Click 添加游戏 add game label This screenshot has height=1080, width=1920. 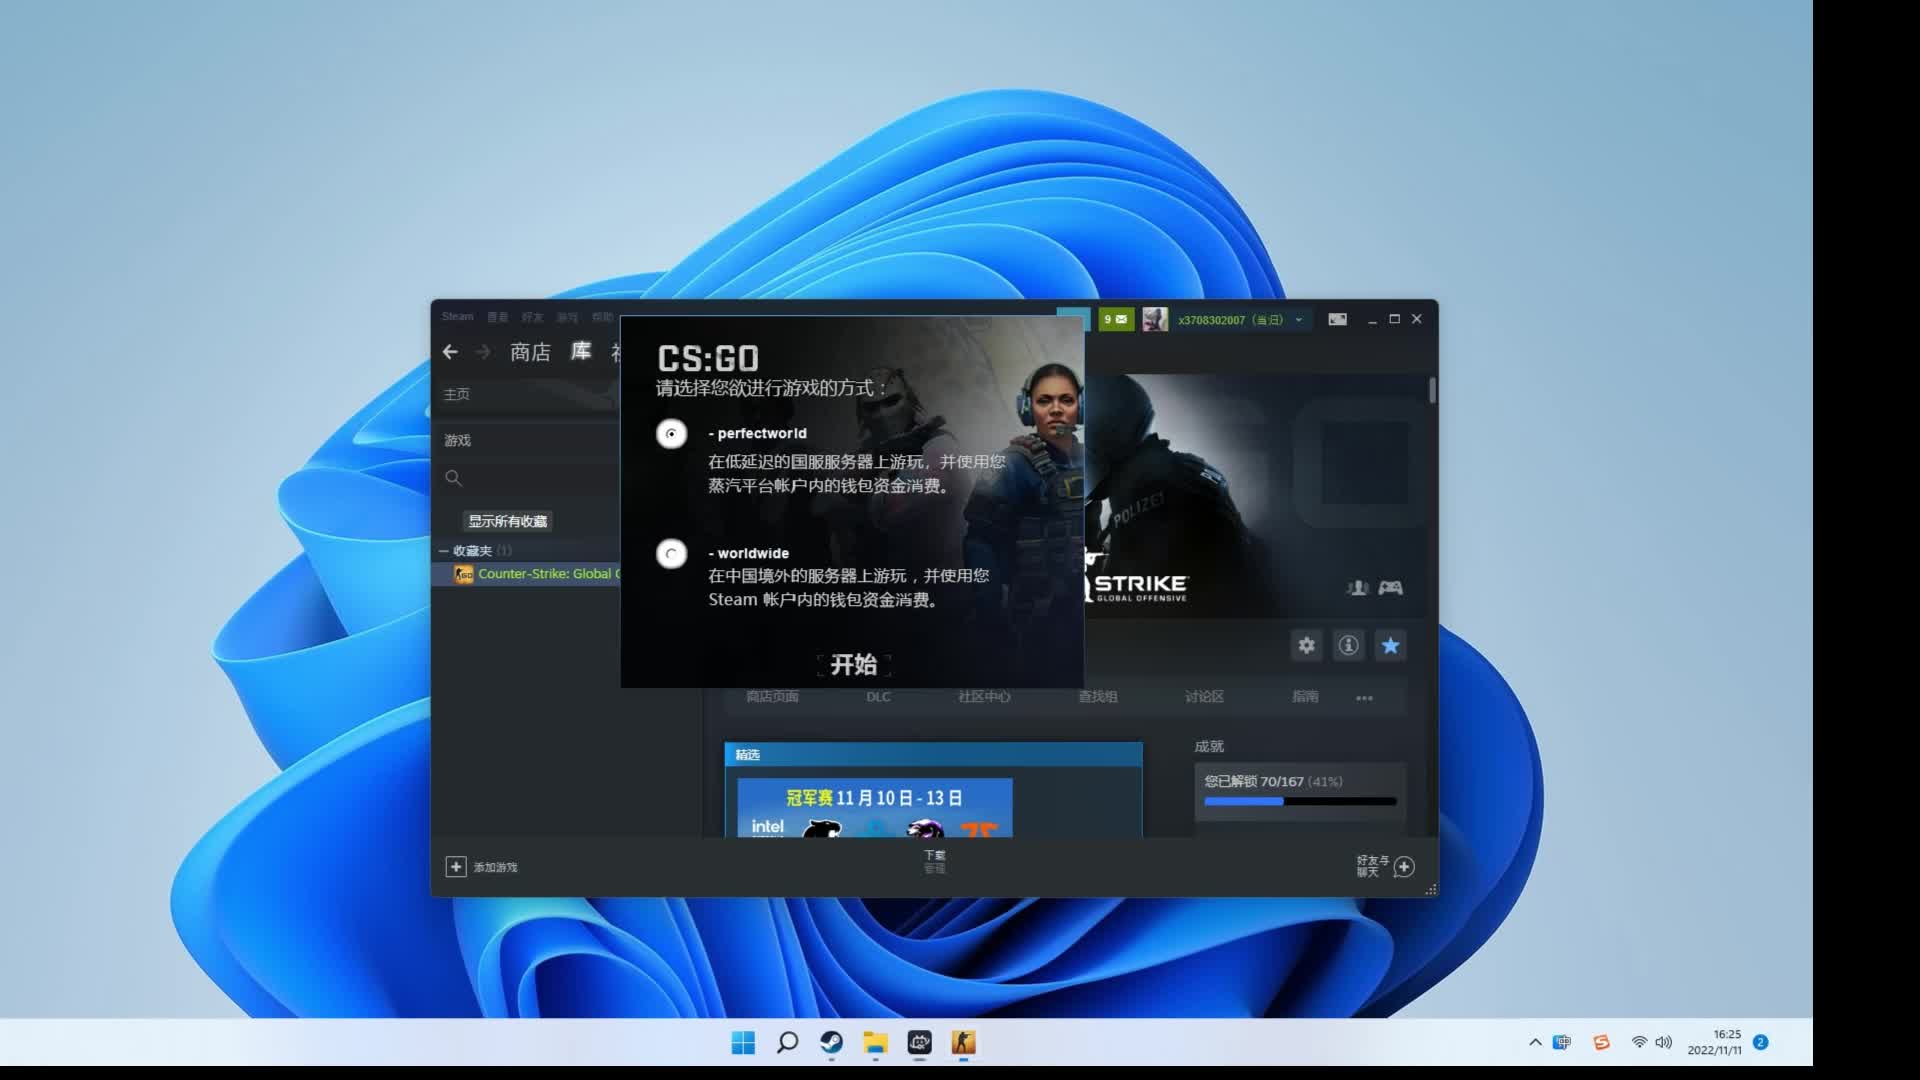coord(495,867)
